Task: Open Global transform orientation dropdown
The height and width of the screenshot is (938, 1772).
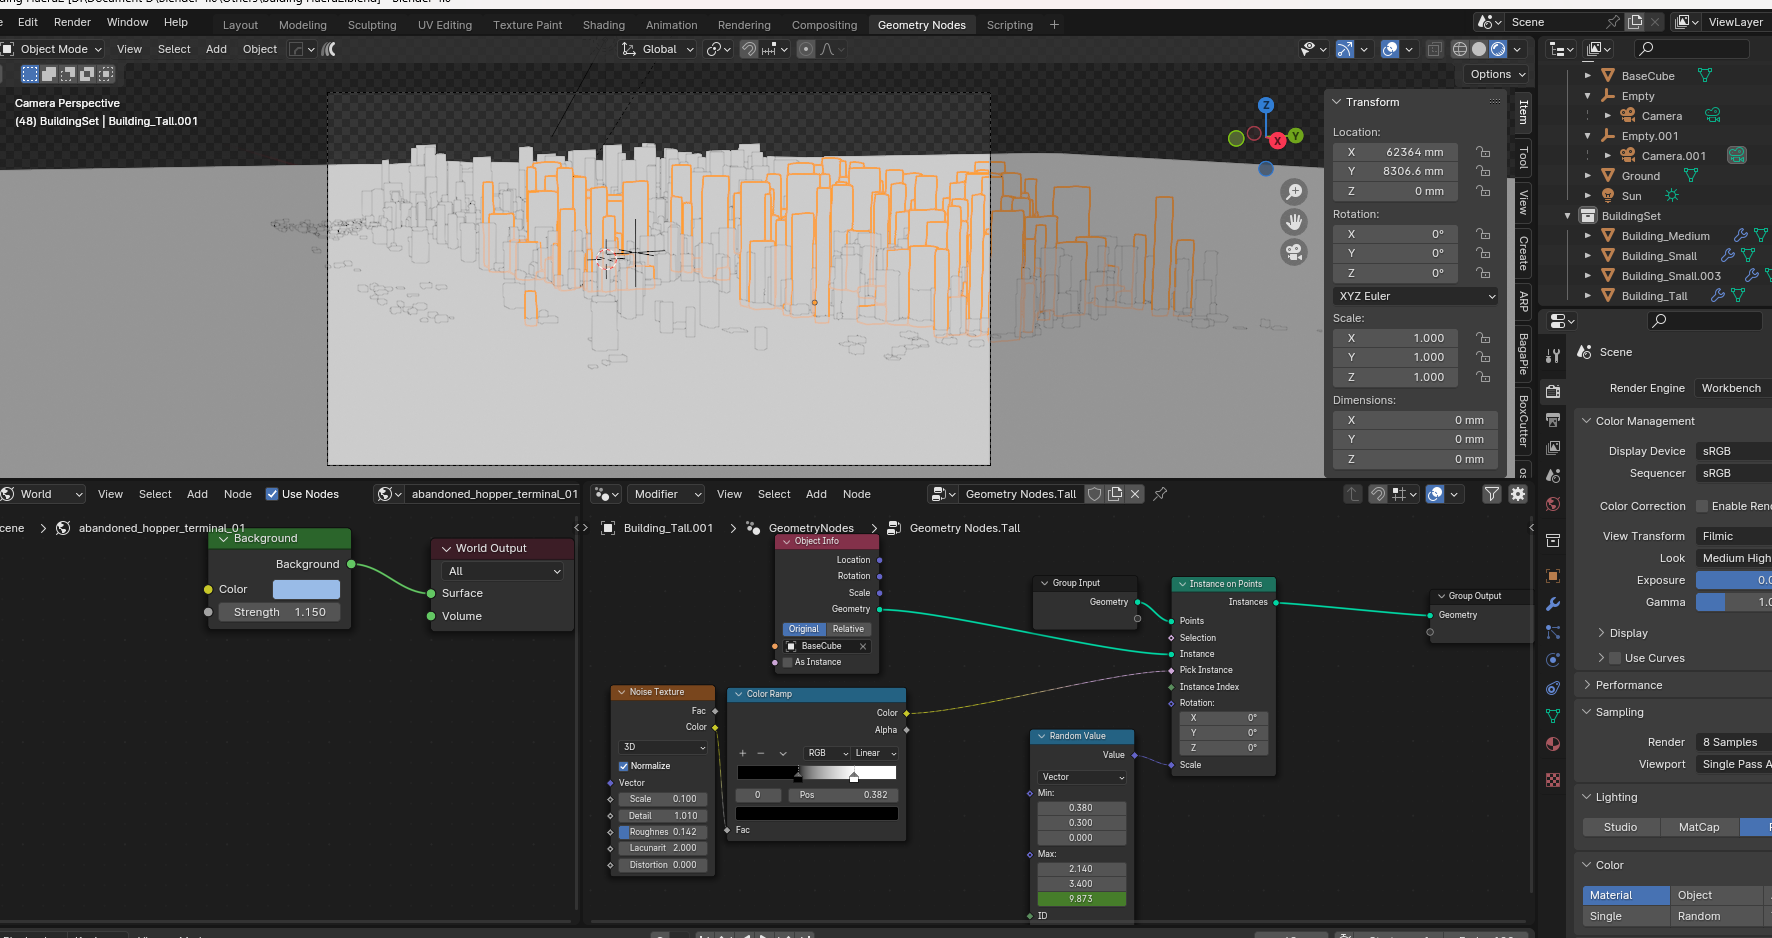Action: 658,49
